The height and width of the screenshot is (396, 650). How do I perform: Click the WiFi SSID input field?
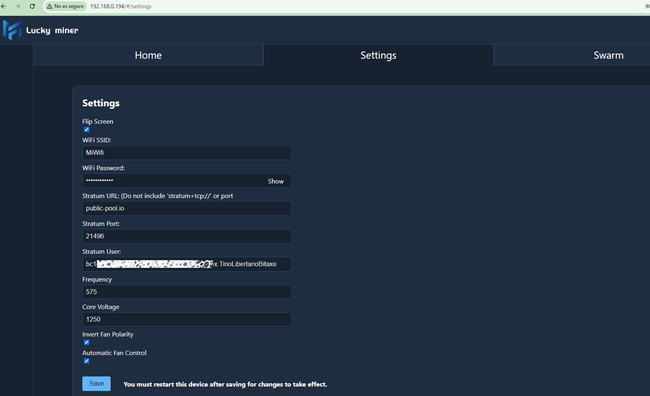coord(187,153)
